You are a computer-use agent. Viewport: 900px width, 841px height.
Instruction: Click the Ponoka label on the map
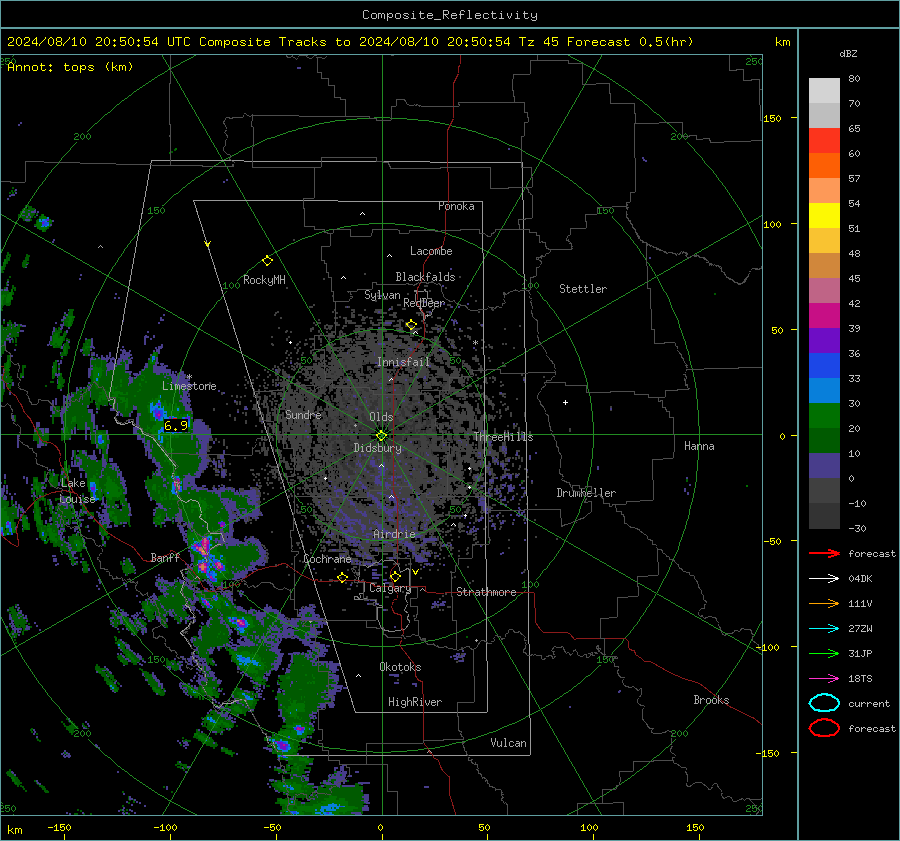[456, 206]
